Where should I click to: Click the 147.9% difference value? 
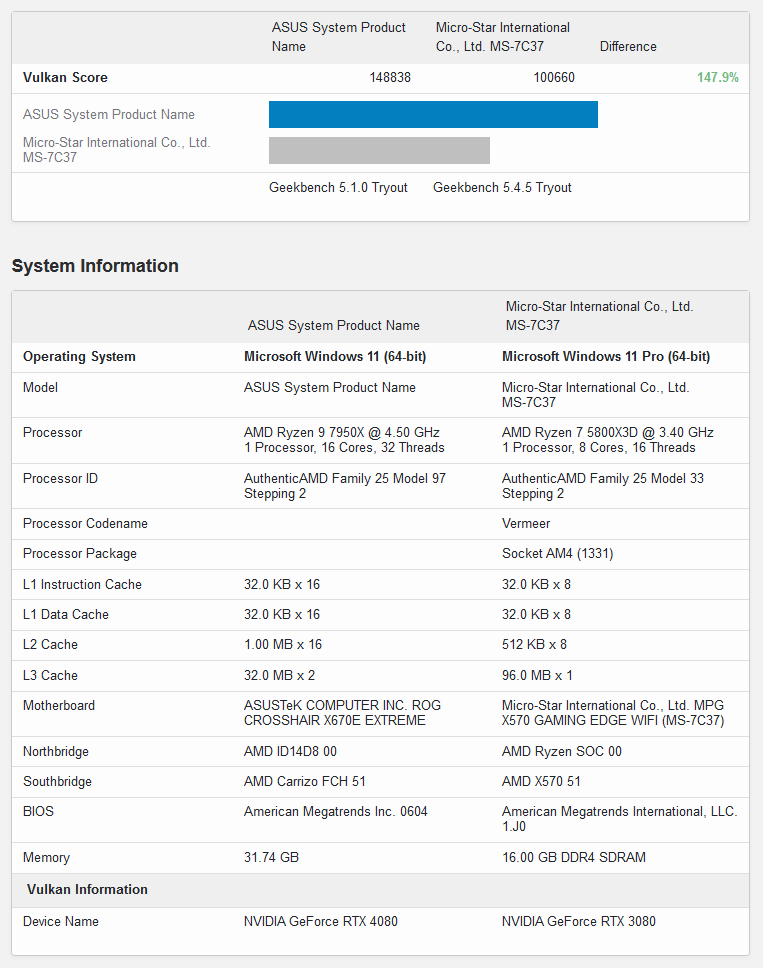[717, 77]
